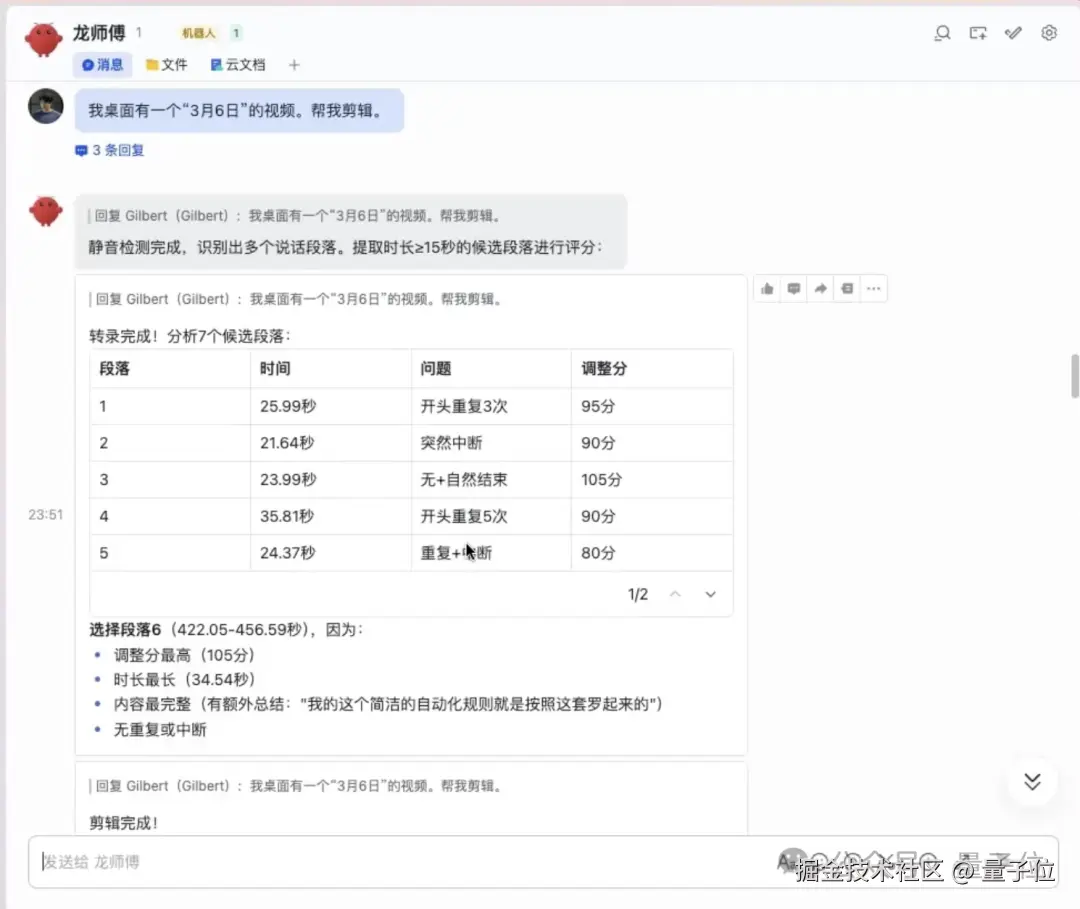This screenshot has height=909, width=1080.
Task: Click cell 80分
Action: pyautogui.click(x=598, y=553)
